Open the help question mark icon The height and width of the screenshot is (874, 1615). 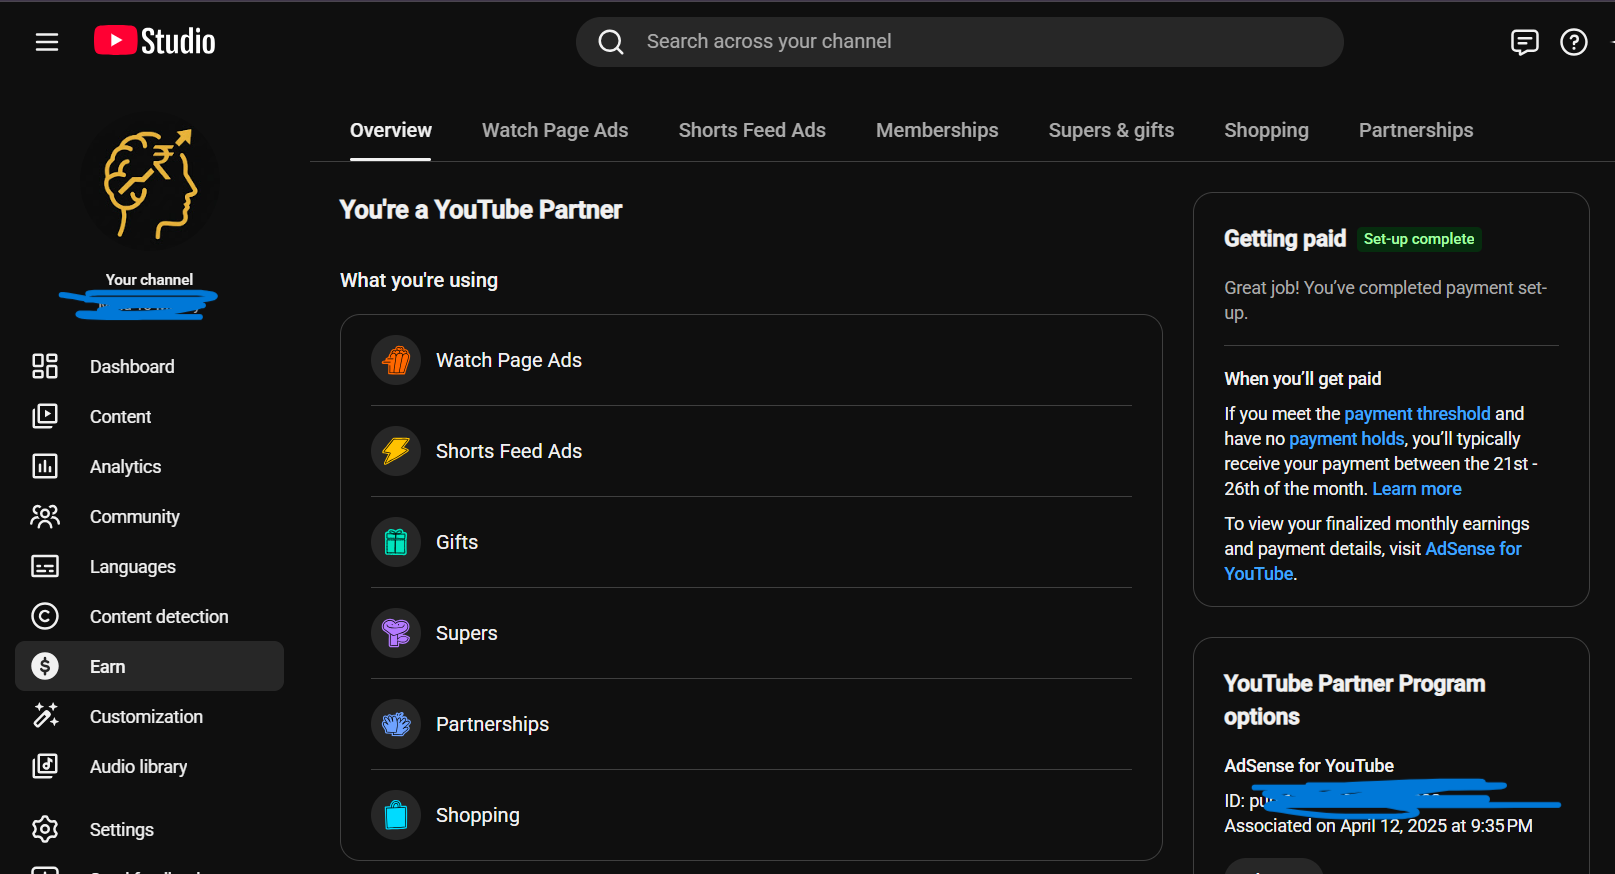(x=1574, y=42)
